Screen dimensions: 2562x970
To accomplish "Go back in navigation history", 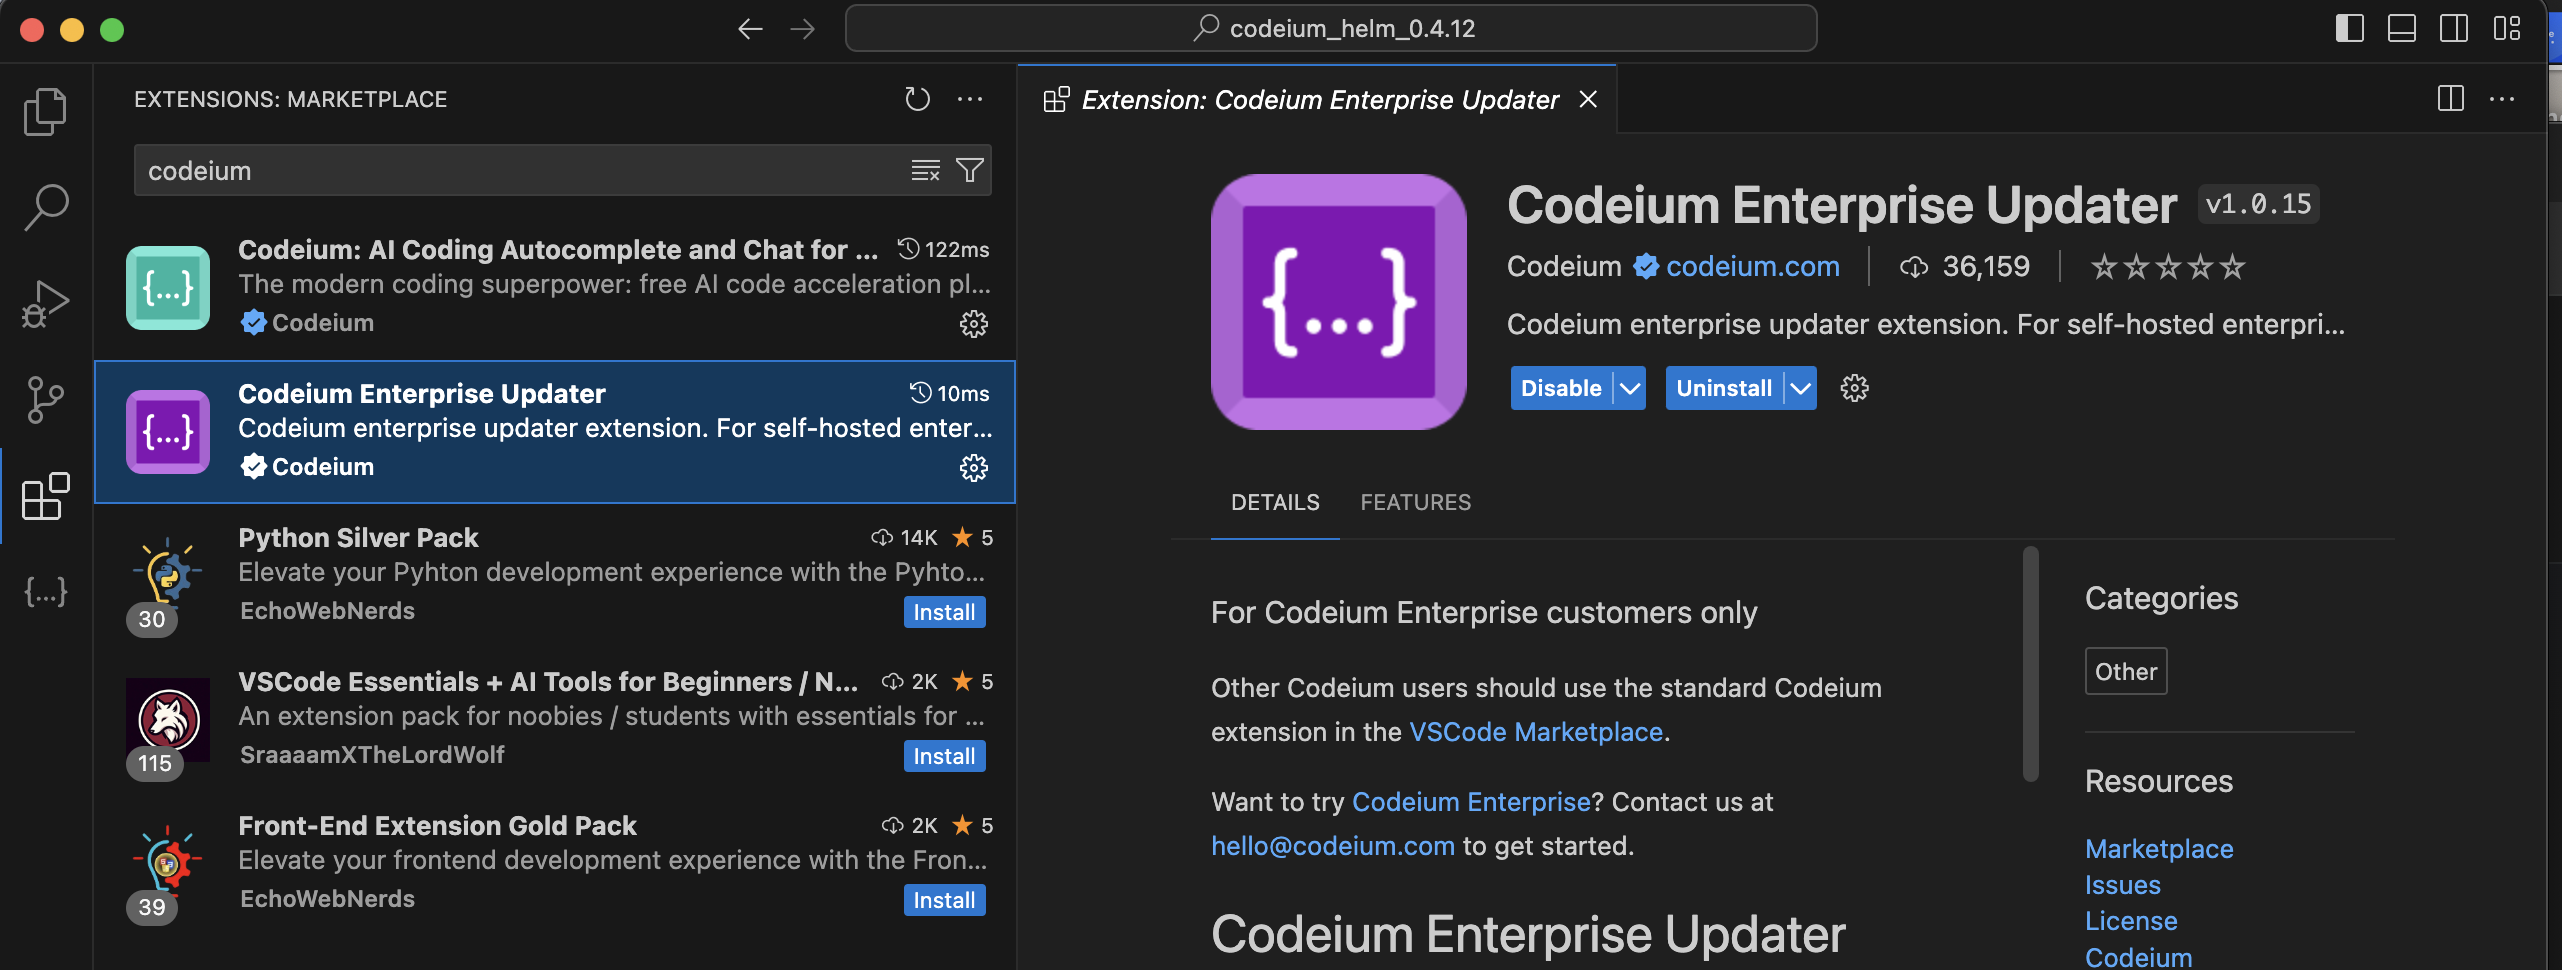I will (750, 29).
